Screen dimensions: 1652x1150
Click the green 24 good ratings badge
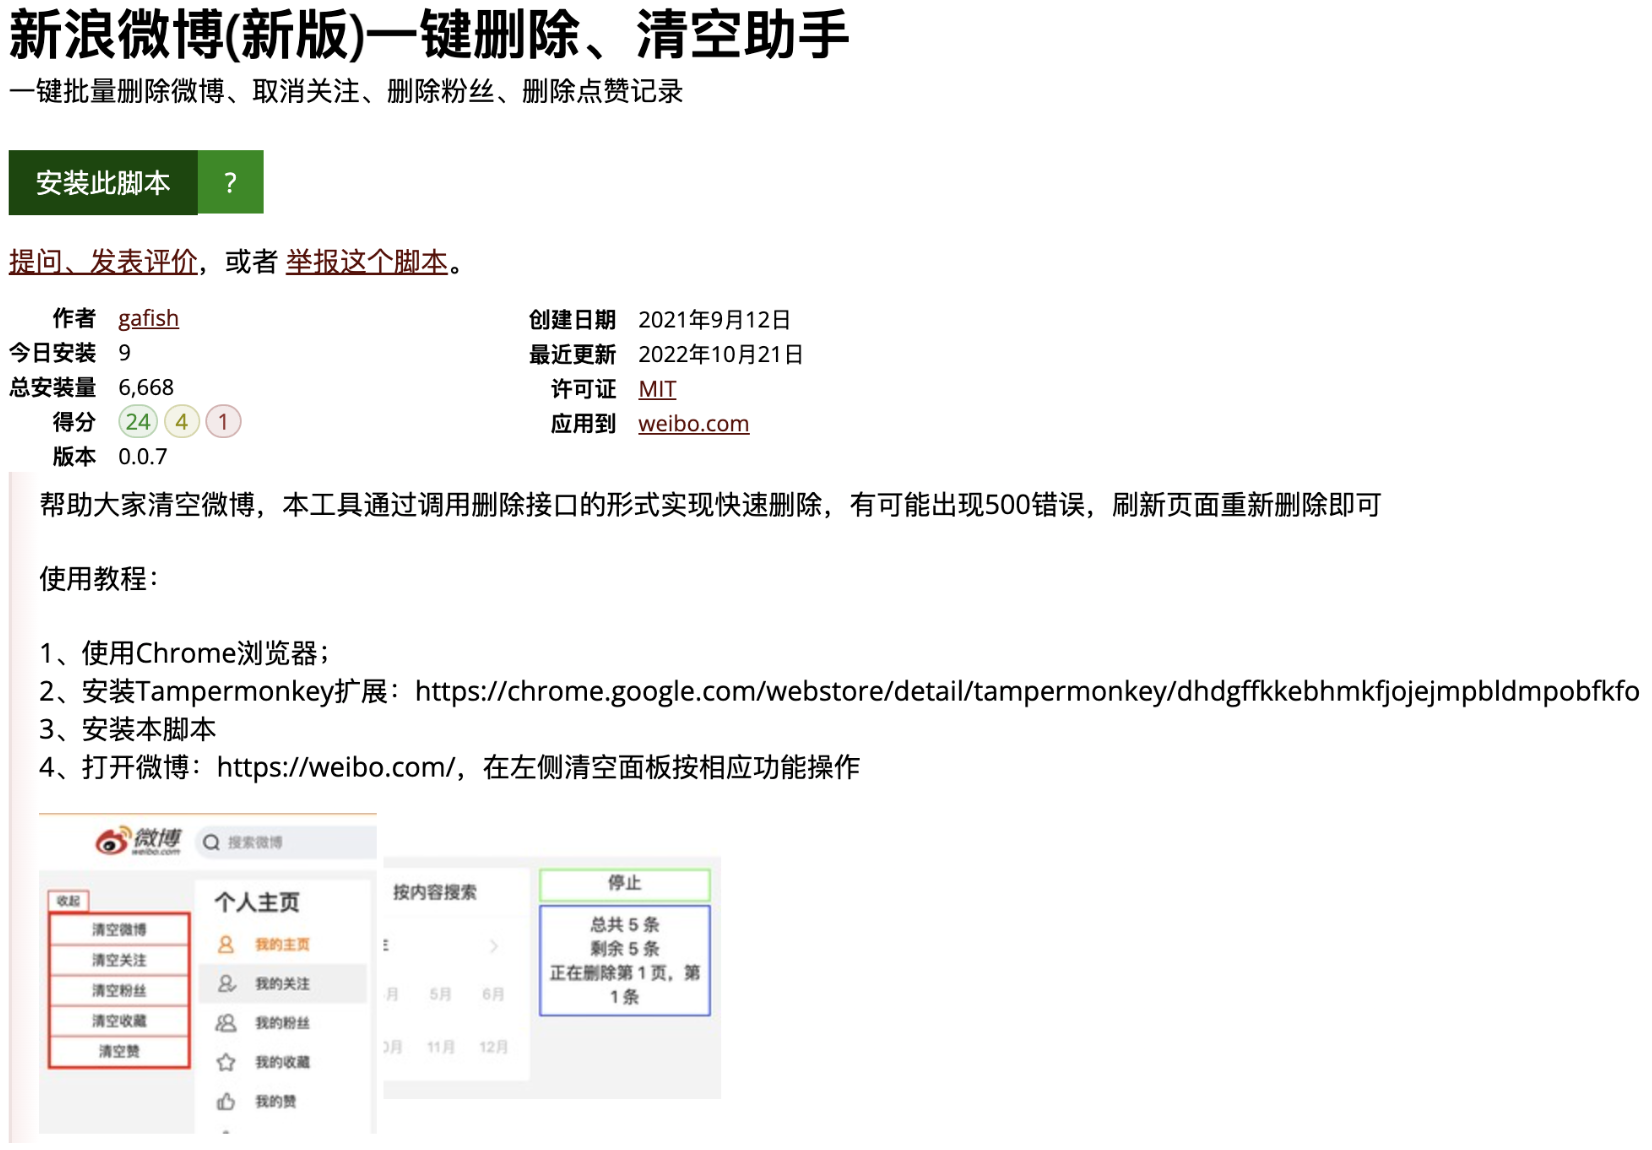click(138, 422)
